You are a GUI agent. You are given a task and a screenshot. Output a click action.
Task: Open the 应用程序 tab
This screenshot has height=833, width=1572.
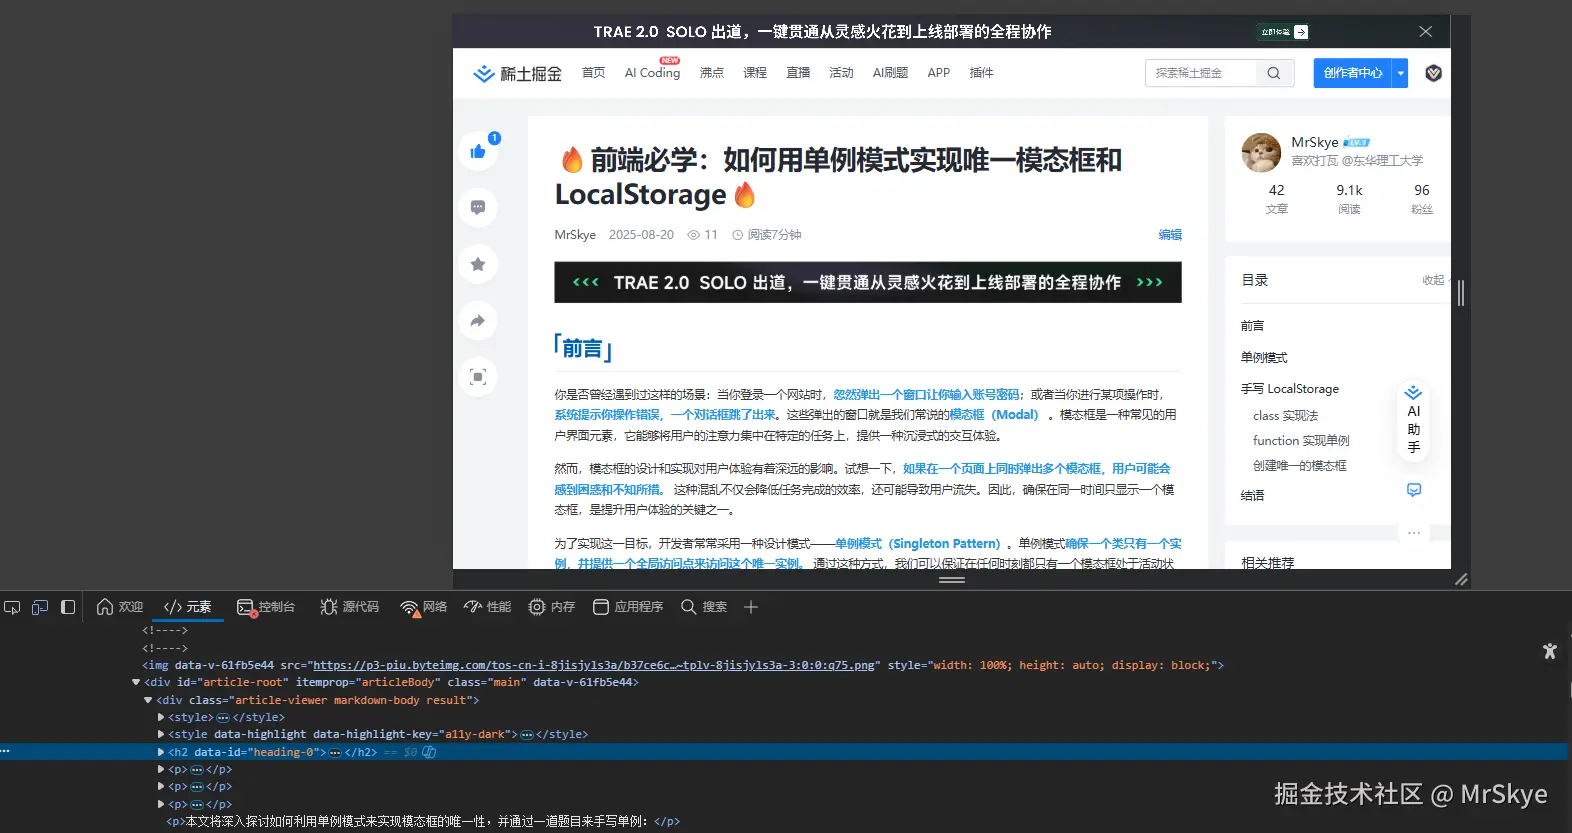pyautogui.click(x=628, y=607)
